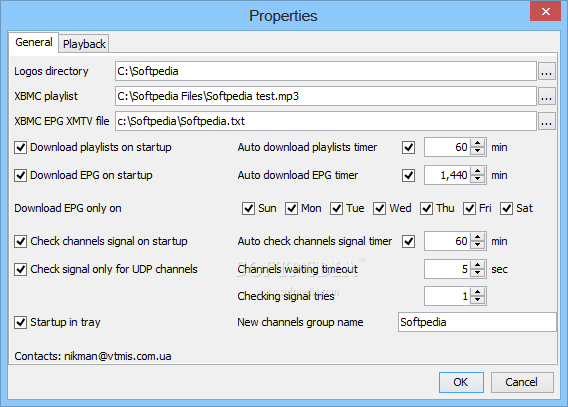
Task: Disable Auto download EPG timer checkbox
Action: 409,175
